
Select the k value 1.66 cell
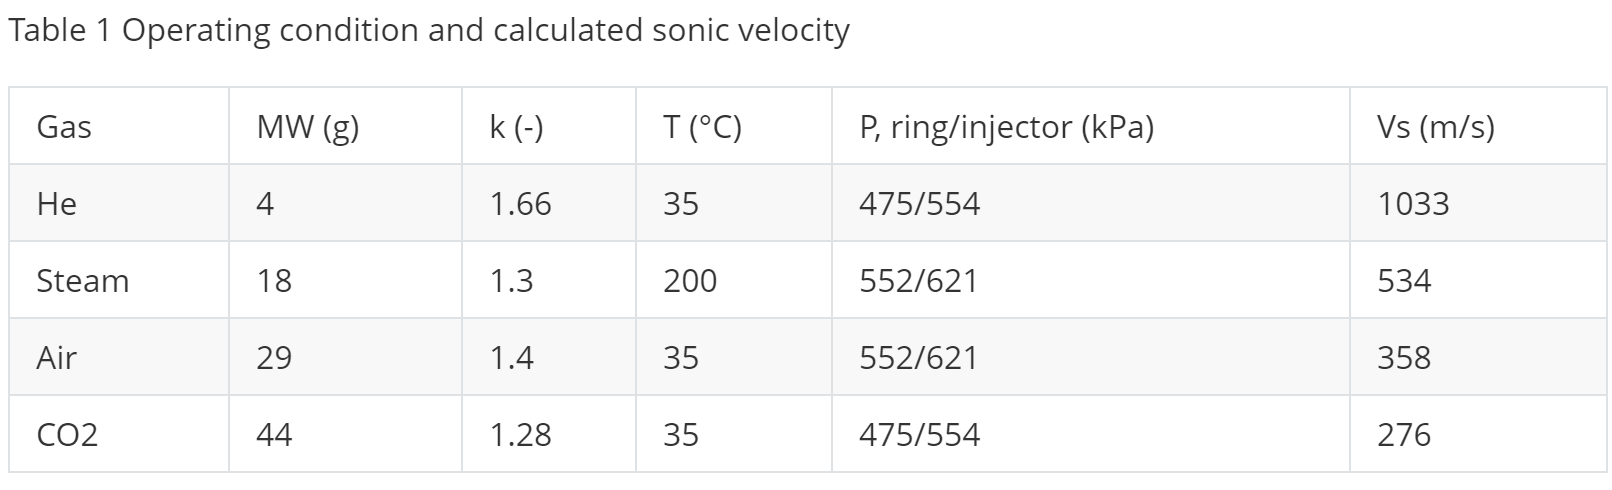pyautogui.click(x=520, y=204)
